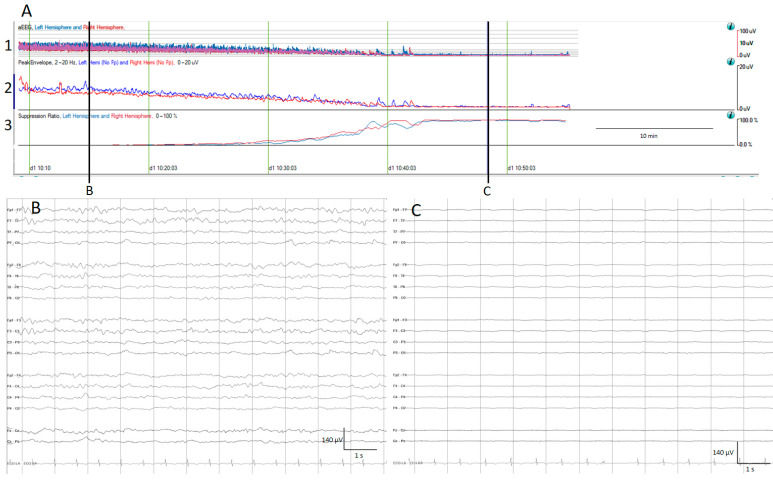Click the 20 uV PeakEnvelope scale label
Viewport: 773px width, 480px height.
pyautogui.click(x=746, y=67)
